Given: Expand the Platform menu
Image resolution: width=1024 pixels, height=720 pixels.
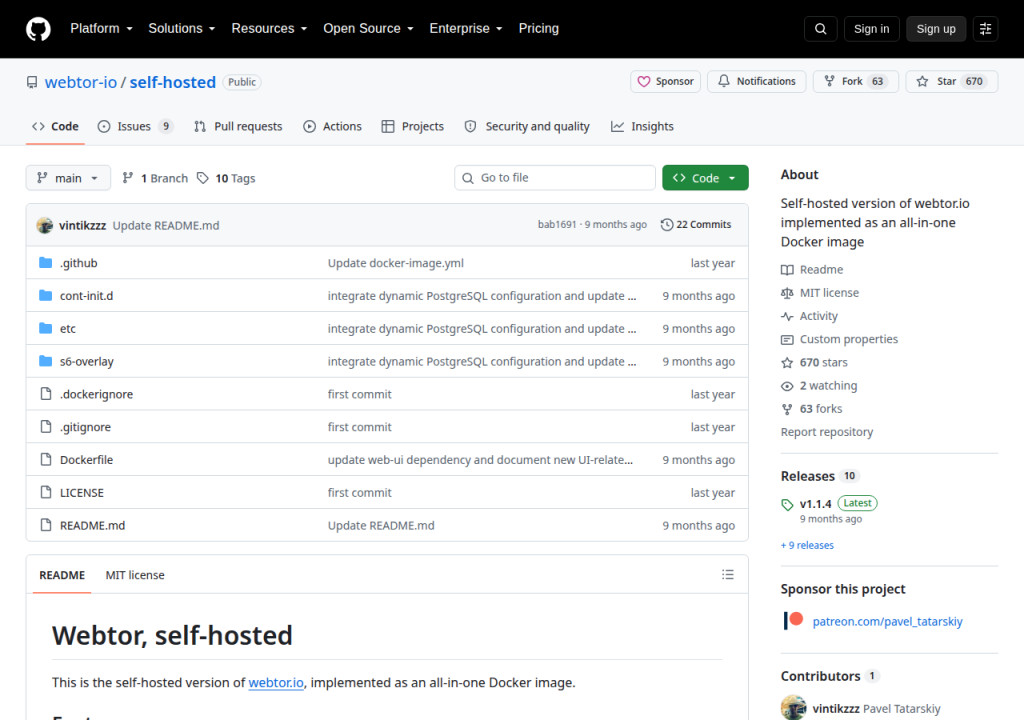Looking at the screenshot, I should click(x=101, y=29).
